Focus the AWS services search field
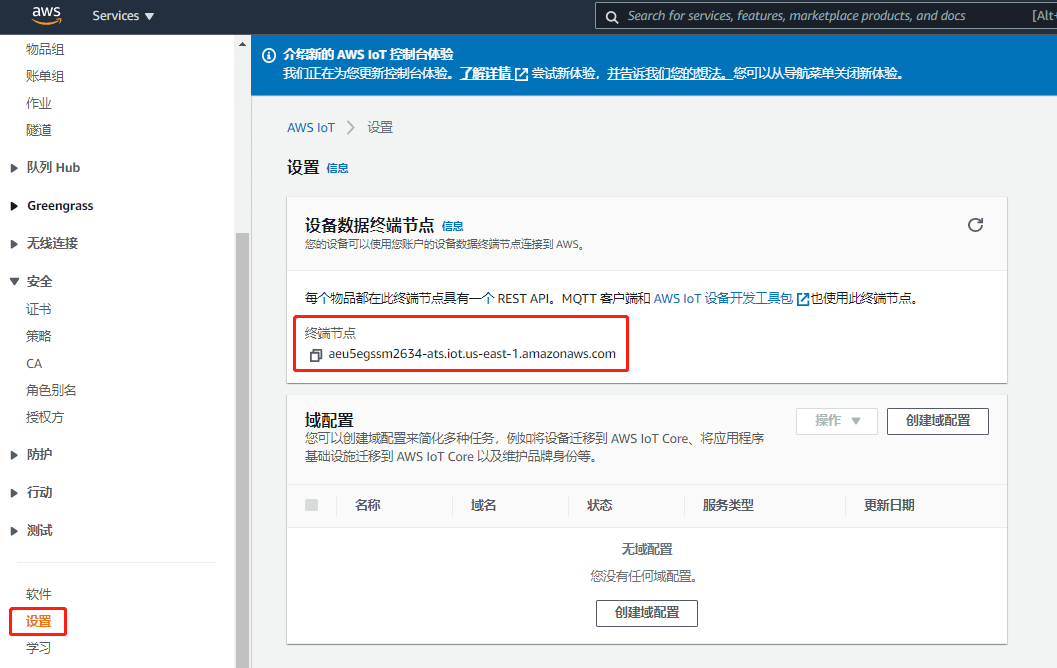Image resolution: width=1057 pixels, height=668 pixels. click(x=826, y=16)
